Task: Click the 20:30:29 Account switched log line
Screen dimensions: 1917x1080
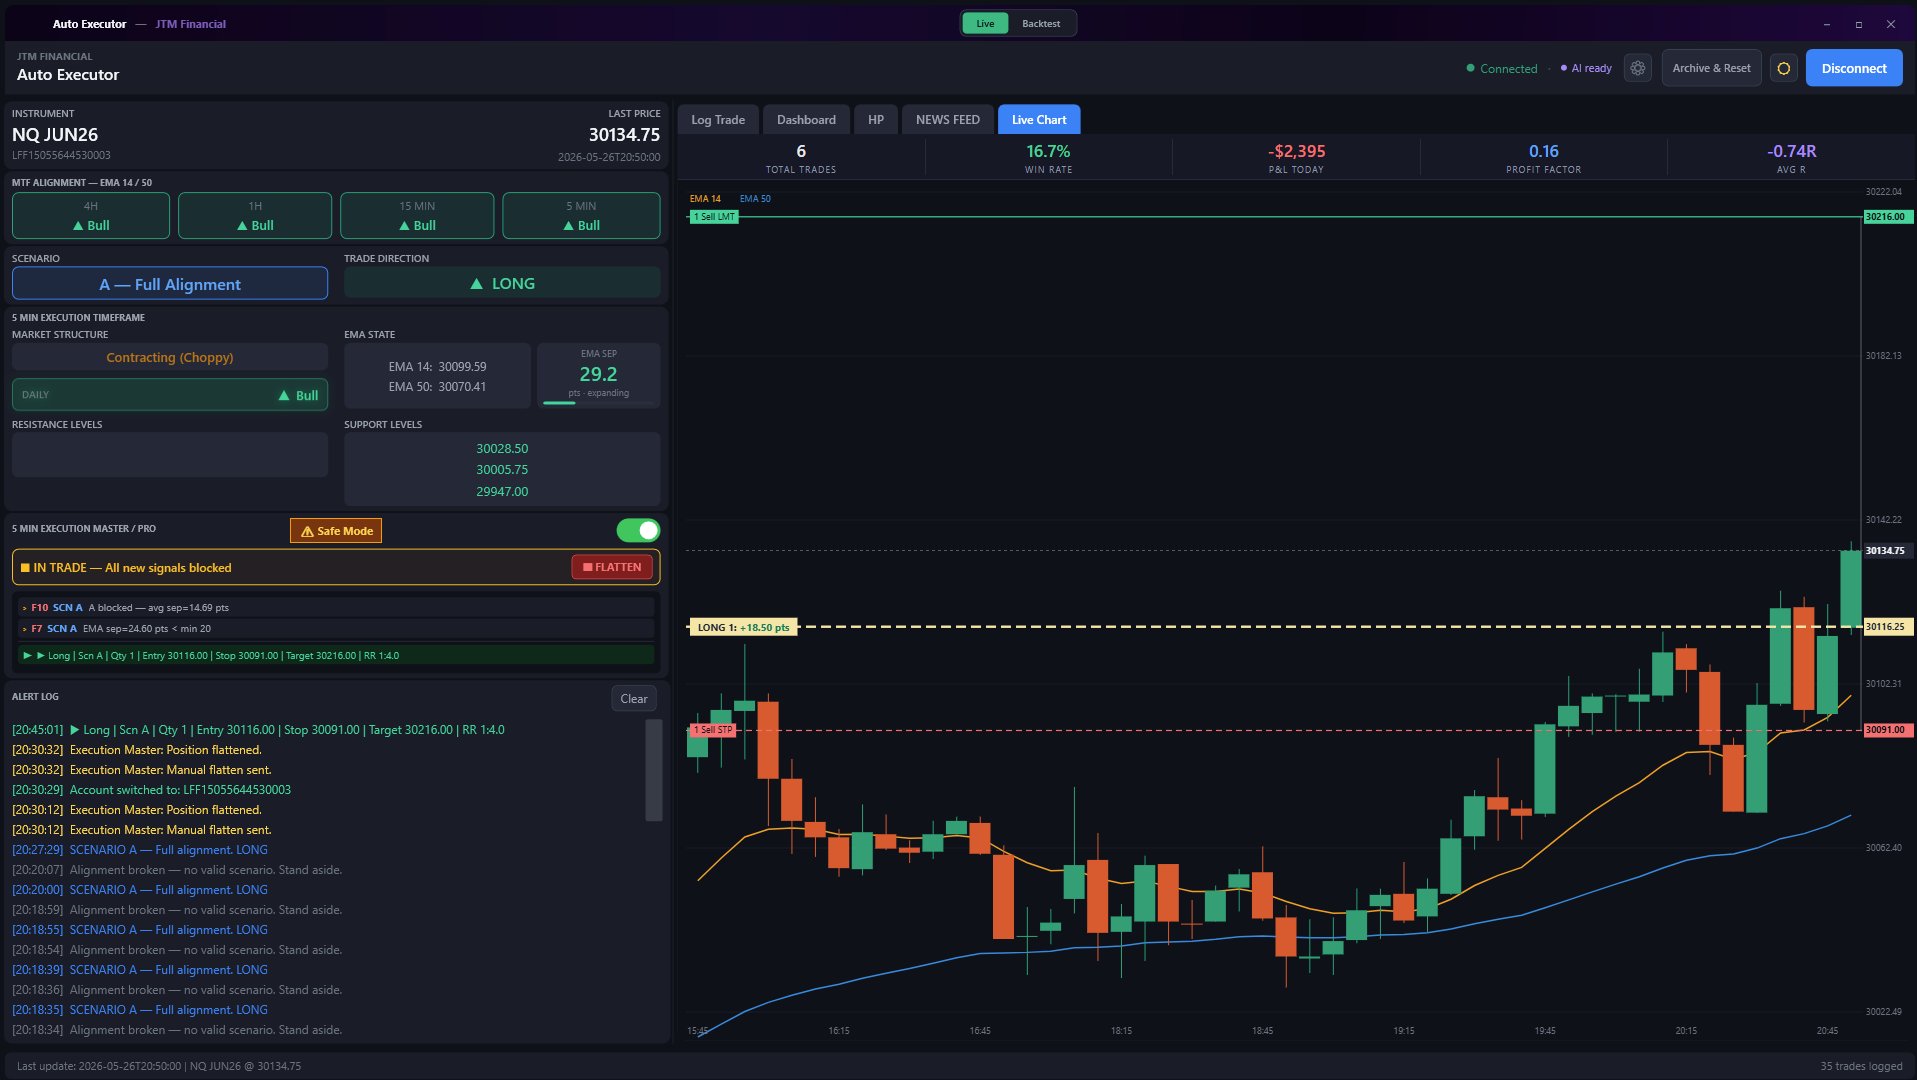Action: pos(152,790)
